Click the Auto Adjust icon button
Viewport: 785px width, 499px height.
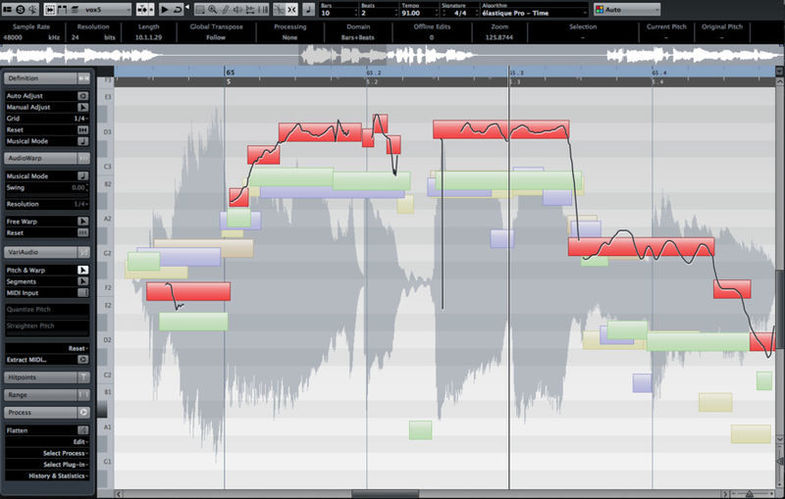coord(83,96)
